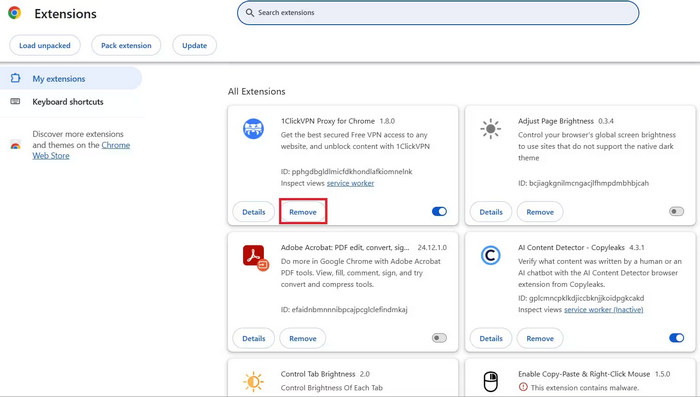Image resolution: width=700 pixels, height=397 pixels.
Task: Click Control Tab Brightness extension name
Action: [x=318, y=374]
